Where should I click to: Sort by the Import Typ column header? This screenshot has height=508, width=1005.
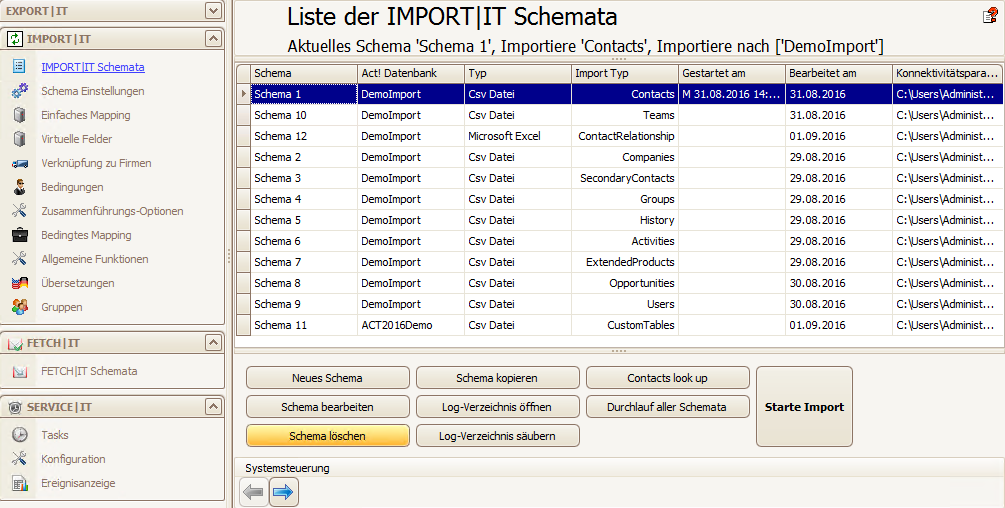click(x=625, y=73)
